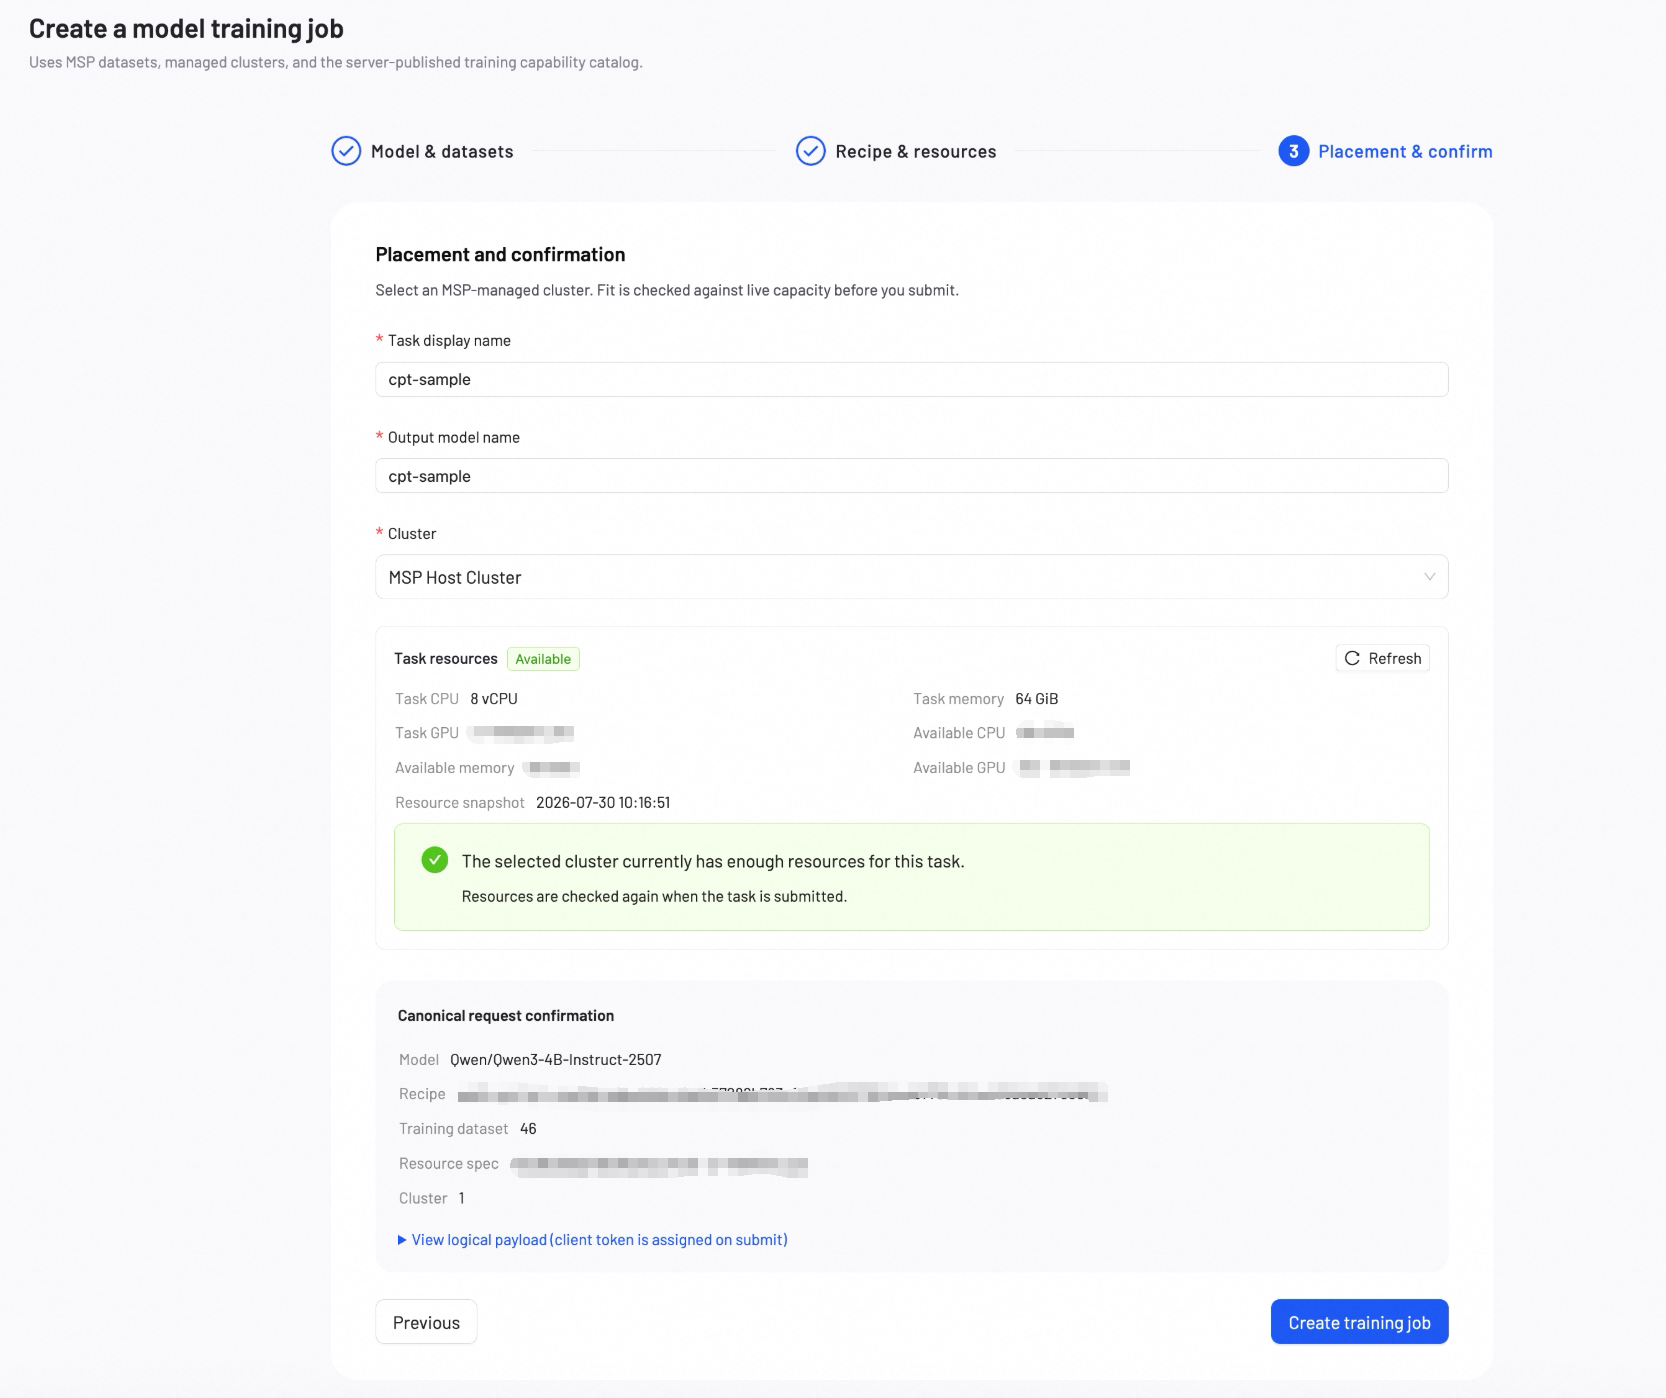Click the green success check icon
Image resolution: width=1666 pixels, height=1398 pixels.
tap(435, 860)
